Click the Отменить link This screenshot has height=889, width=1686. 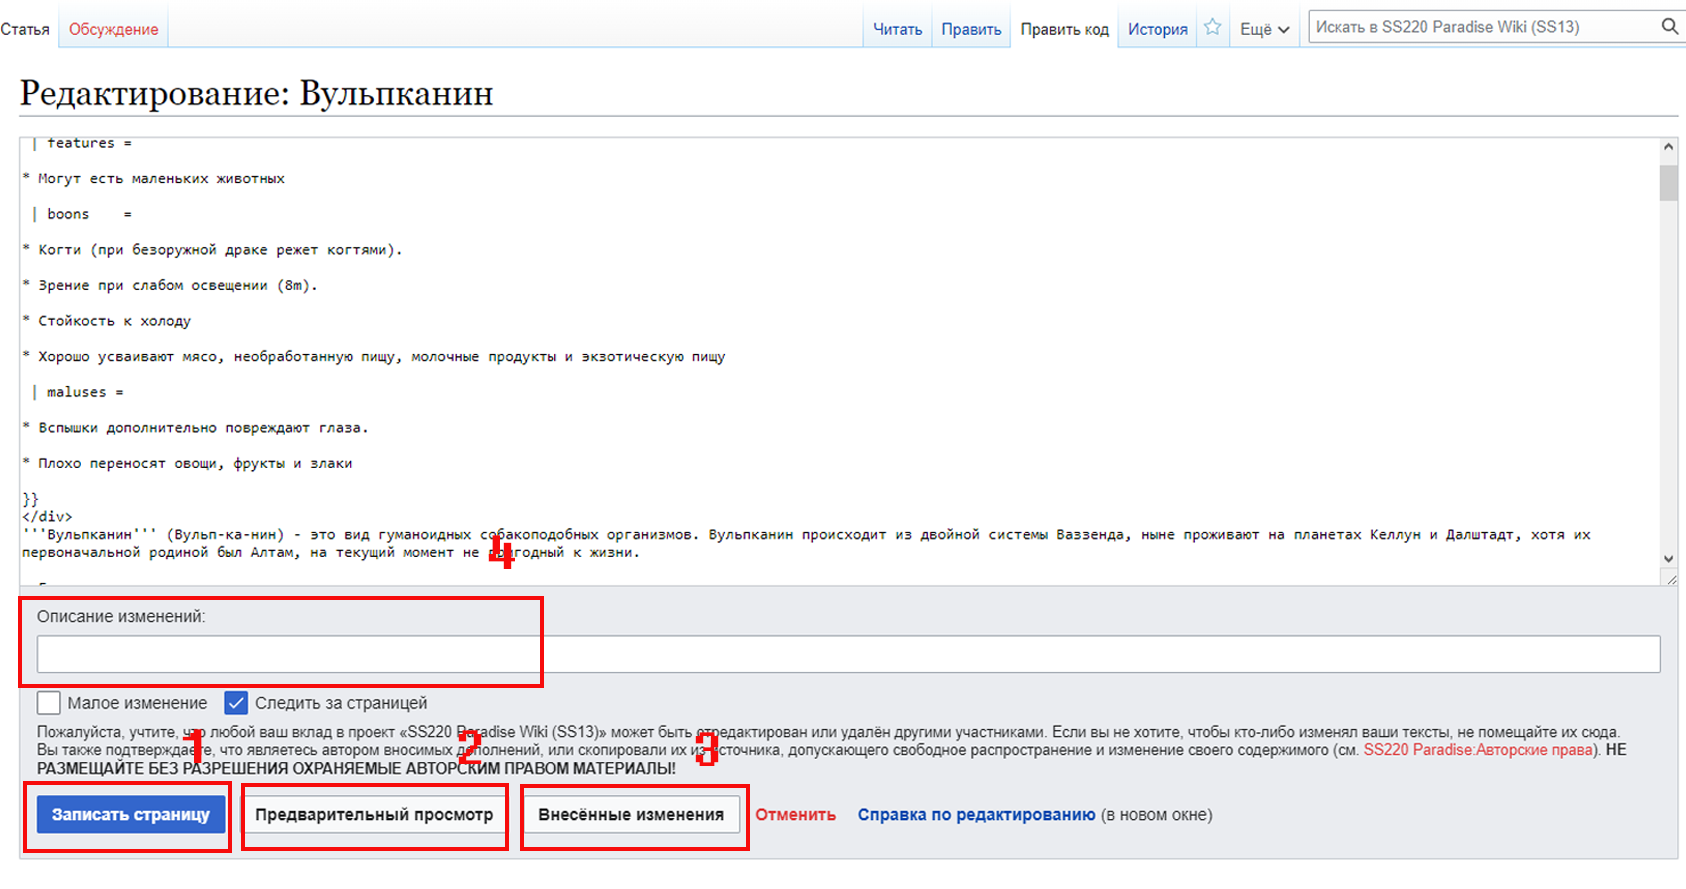pyautogui.click(x=795, y=814)
